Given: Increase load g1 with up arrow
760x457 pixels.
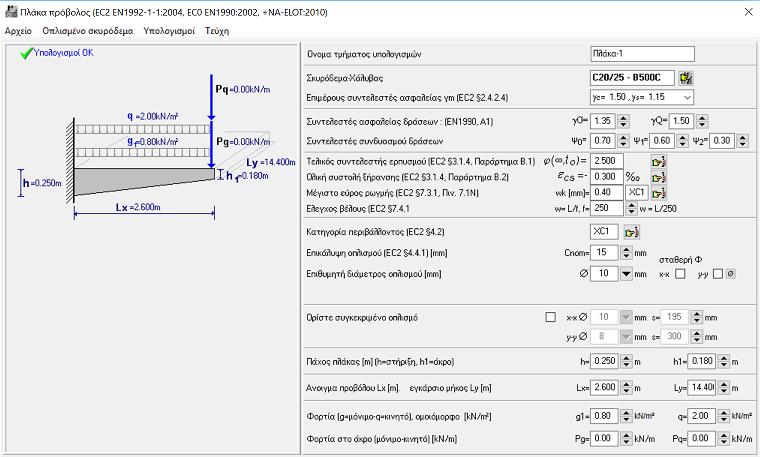Looking at the screenshot, I should click(x=626, y=412).
